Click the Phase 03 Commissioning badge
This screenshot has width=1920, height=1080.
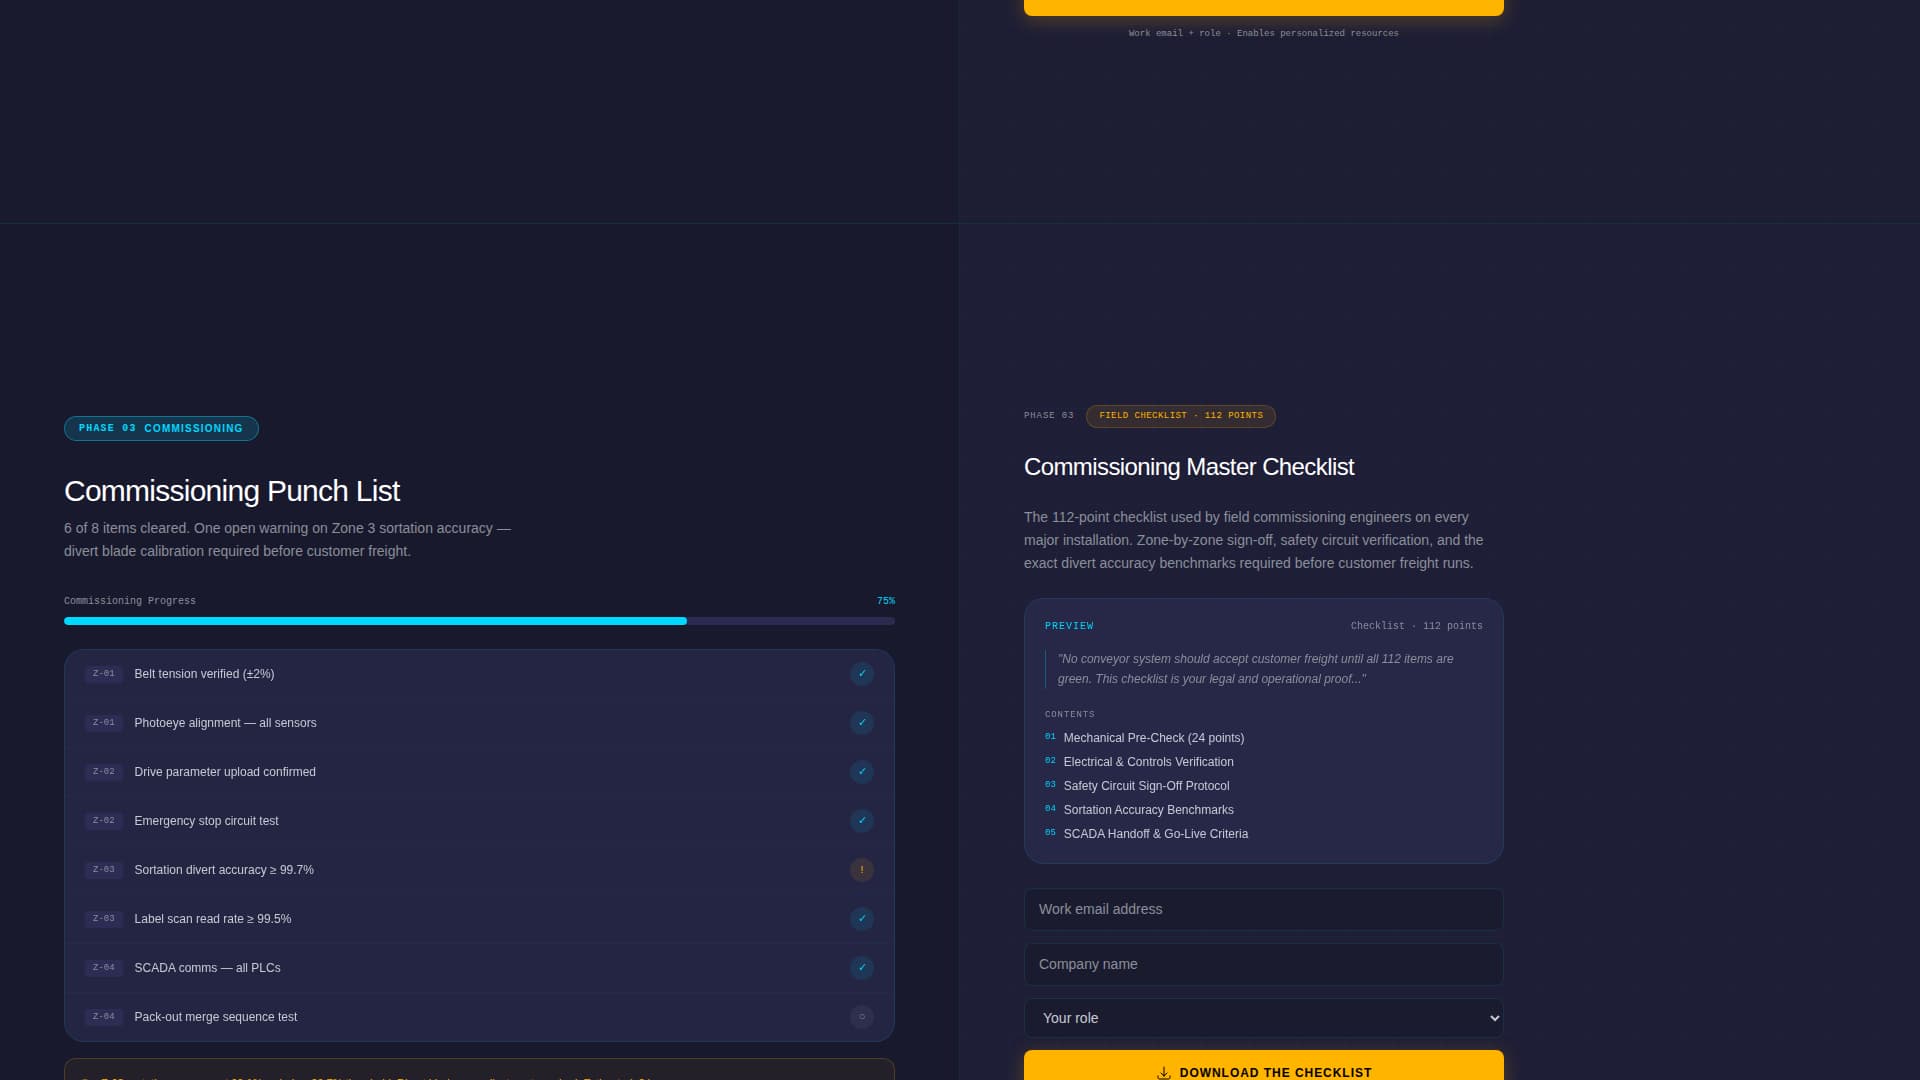coord(161,428)
